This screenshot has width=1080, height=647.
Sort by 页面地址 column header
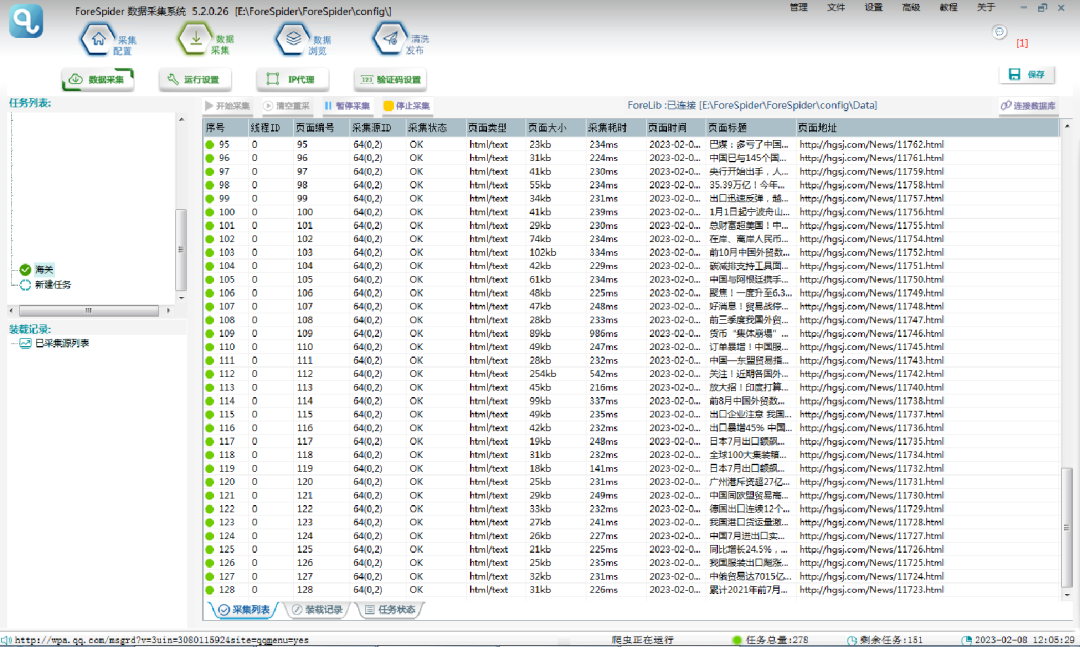tap(926, 127)
